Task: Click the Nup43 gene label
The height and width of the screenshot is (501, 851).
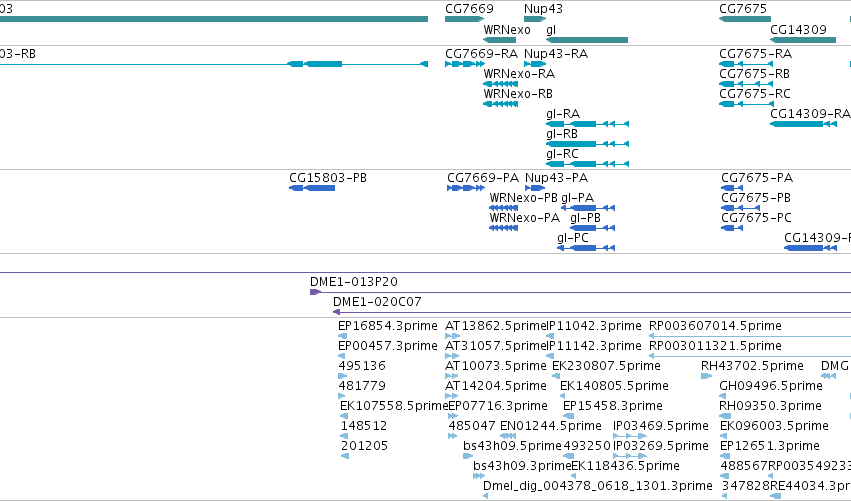Action: [543, 9]
